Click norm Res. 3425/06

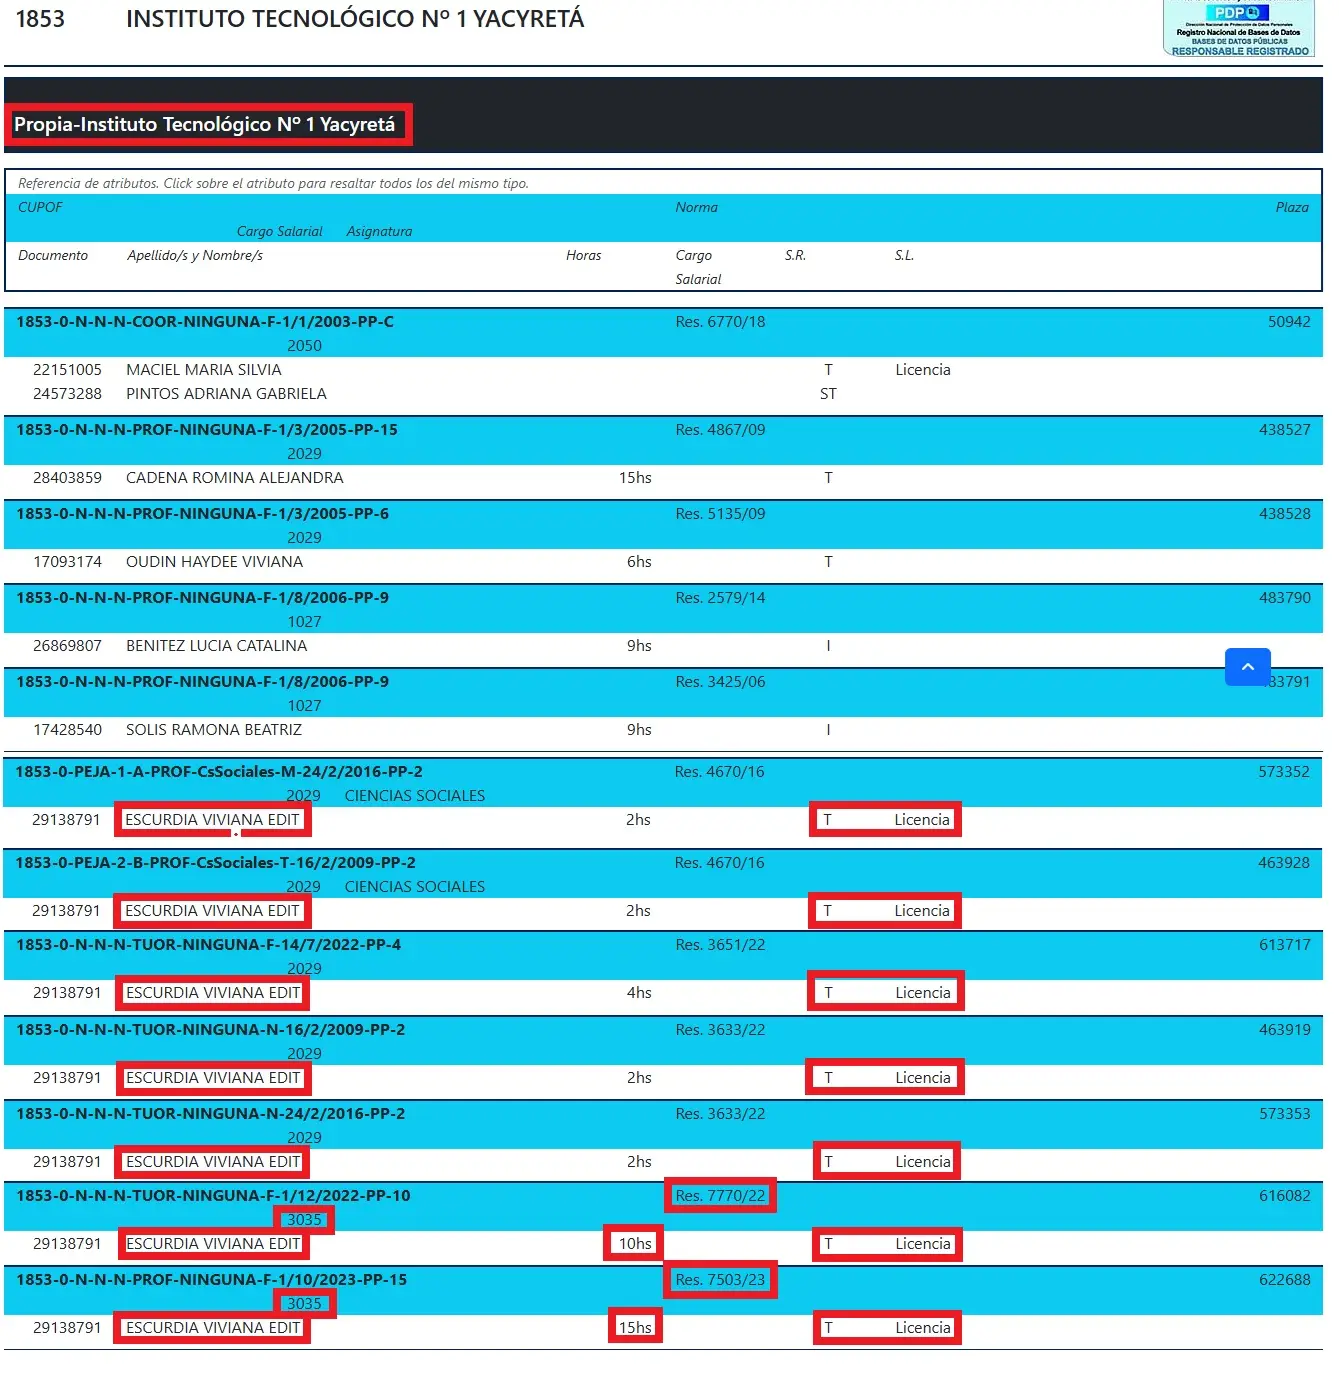click(x=720, y=682)
